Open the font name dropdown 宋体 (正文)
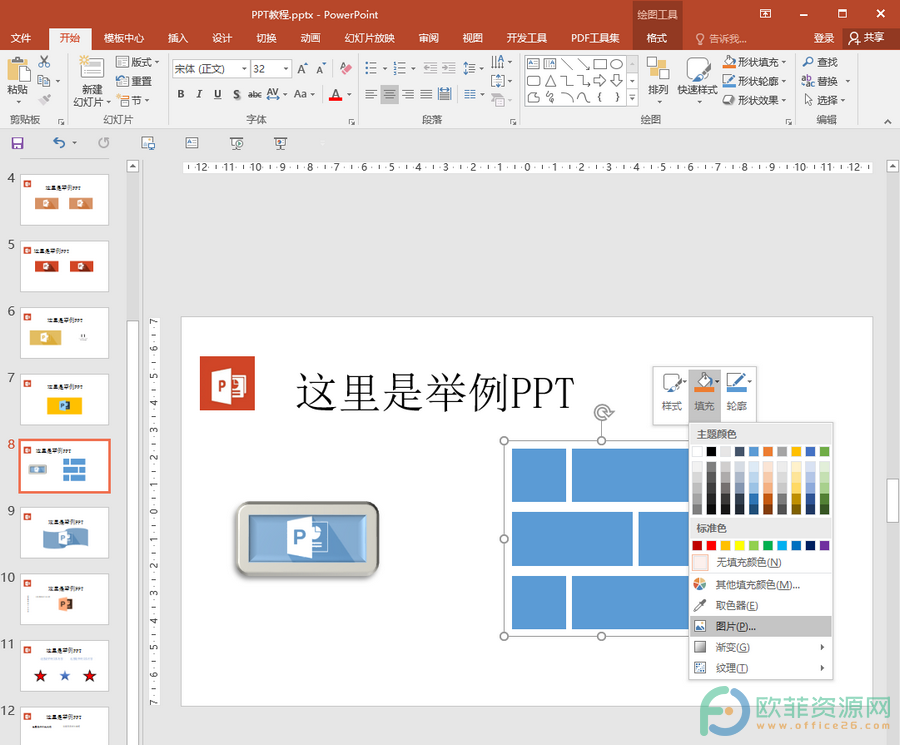The width and height of the screenshot is (900, 745). (x=244, y=69)
